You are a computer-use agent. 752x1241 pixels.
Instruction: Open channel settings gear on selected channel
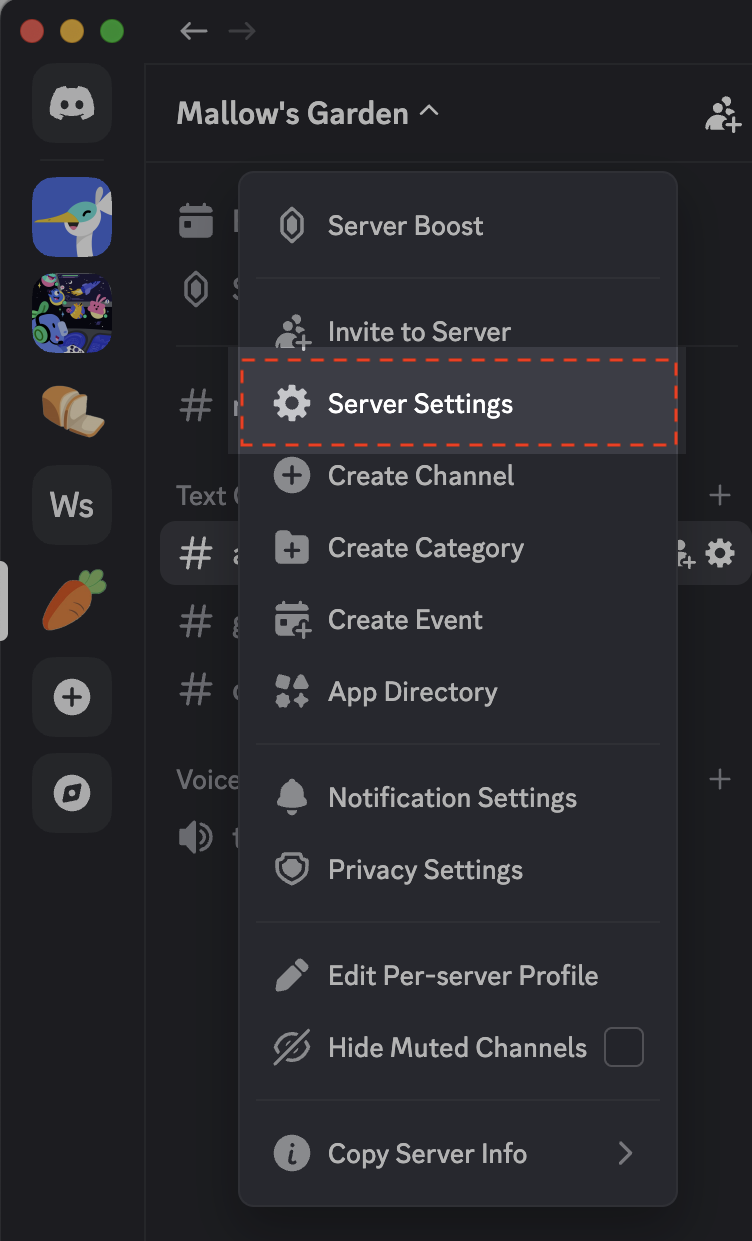[720, 552]
